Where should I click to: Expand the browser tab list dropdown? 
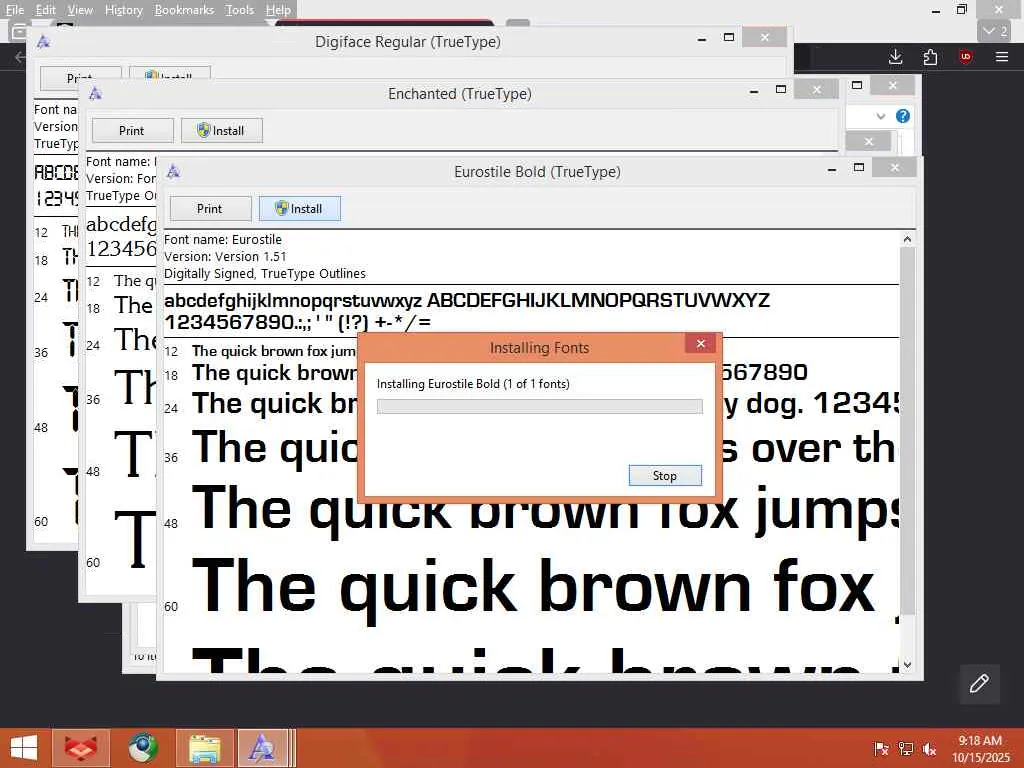click(x=995, y=31)
